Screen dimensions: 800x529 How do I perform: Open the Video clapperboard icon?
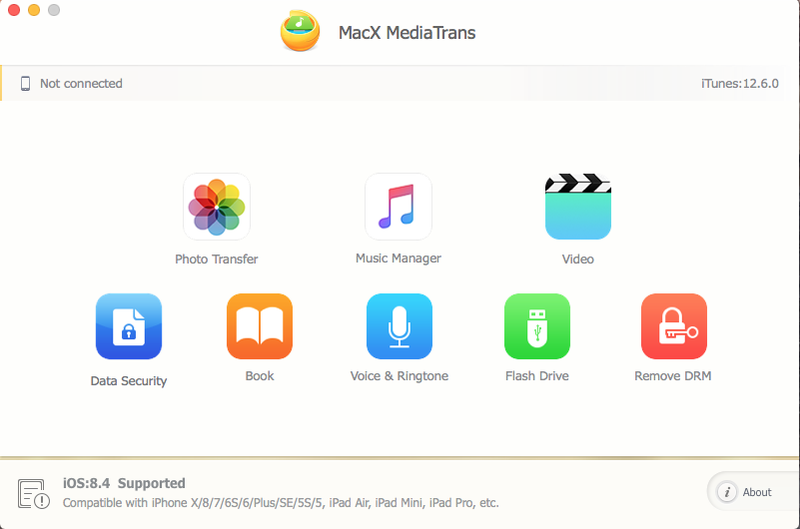click(x=578, y=207)
